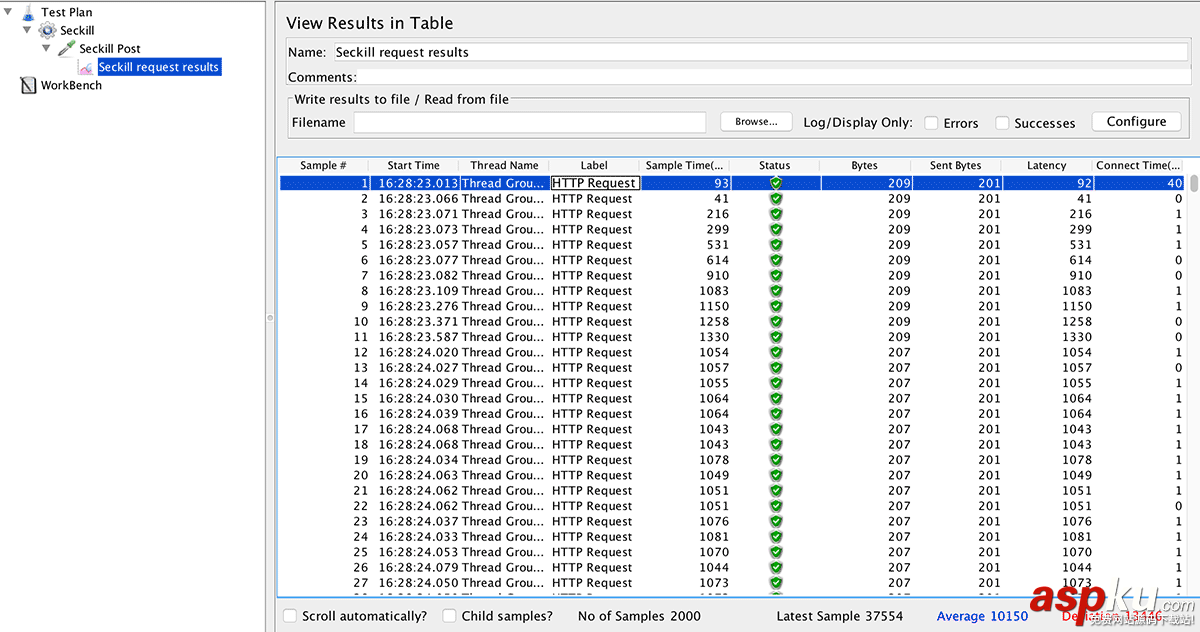
Task: Click the Comments input field
Action: click(x=774, y=77)
